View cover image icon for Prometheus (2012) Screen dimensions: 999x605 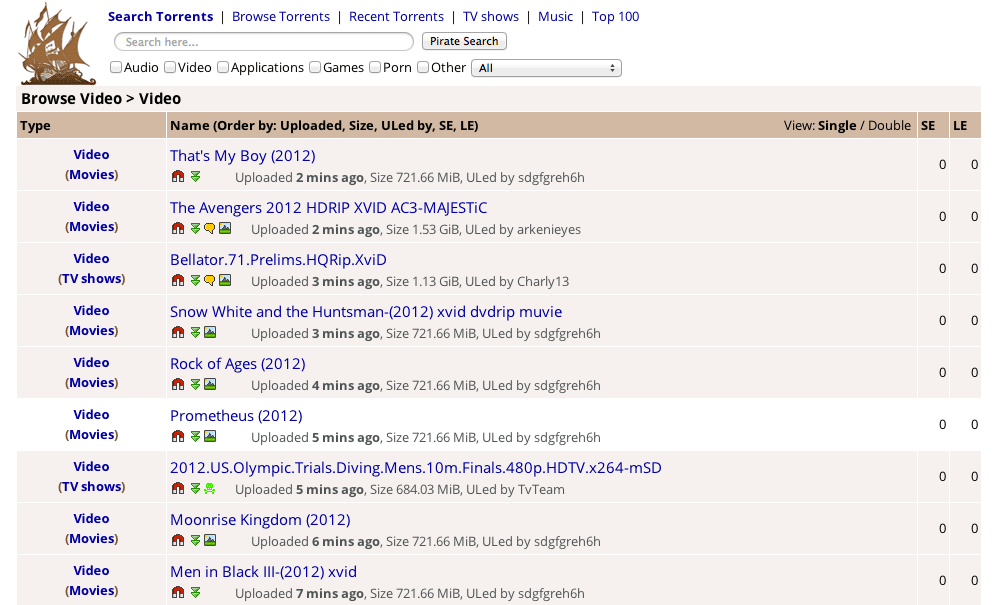pyautogui.click(x=210, y=436)
